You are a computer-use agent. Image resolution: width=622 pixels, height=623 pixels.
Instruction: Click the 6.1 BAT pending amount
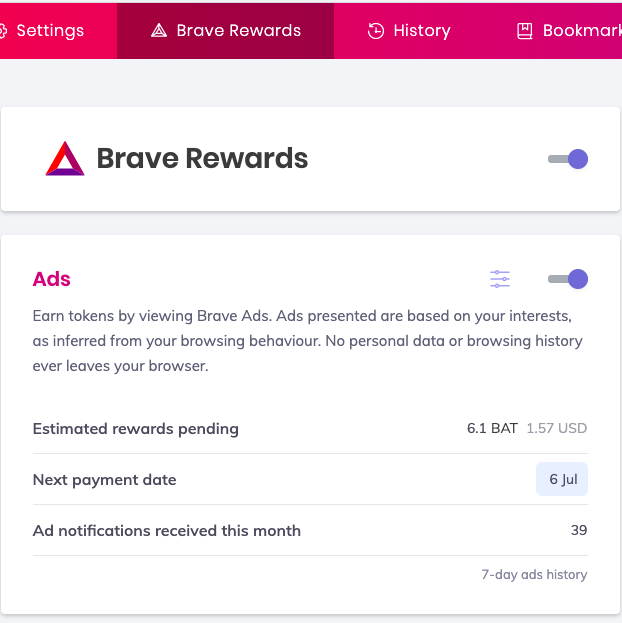coord(492,428)
